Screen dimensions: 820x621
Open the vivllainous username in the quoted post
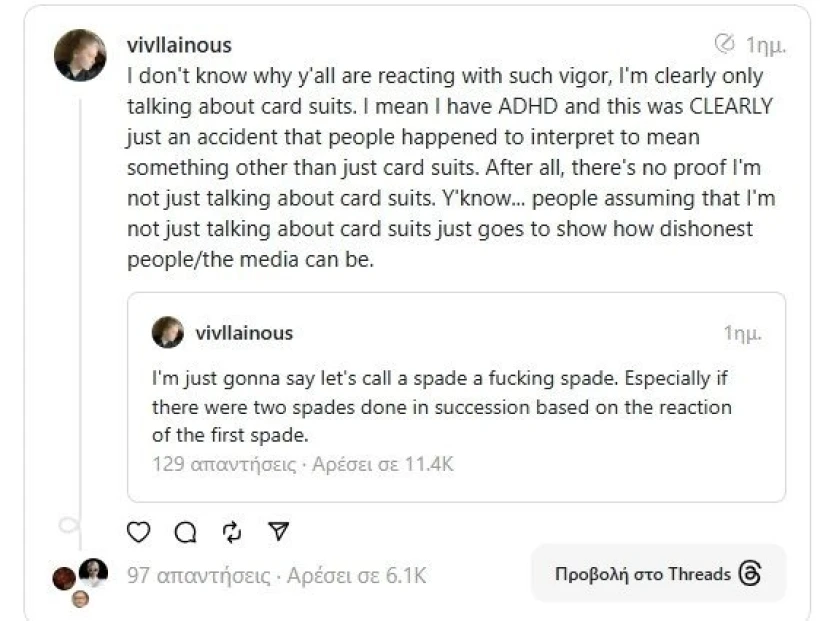pyautogui.click(x=244, y=333)
